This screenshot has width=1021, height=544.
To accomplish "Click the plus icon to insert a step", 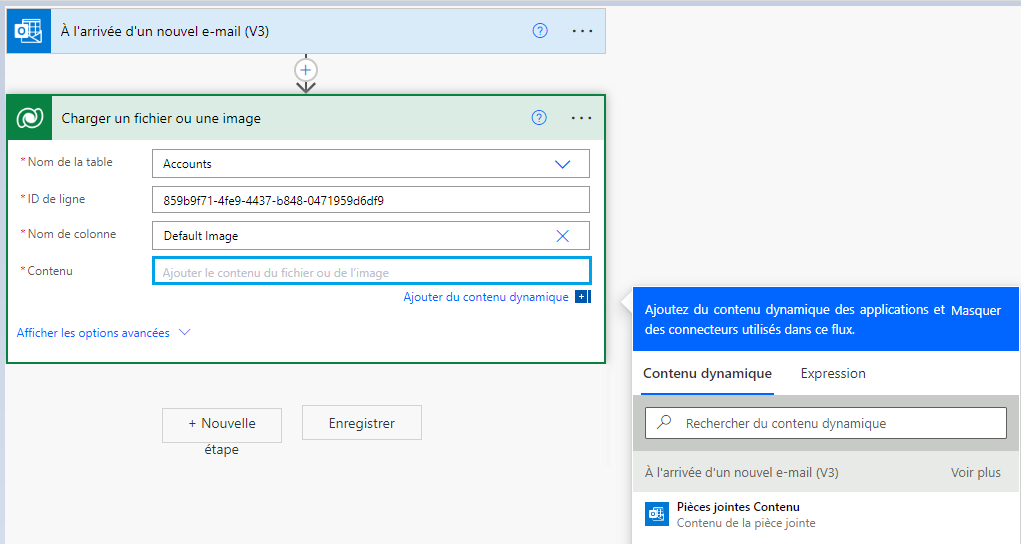I will tap(306, 70).
